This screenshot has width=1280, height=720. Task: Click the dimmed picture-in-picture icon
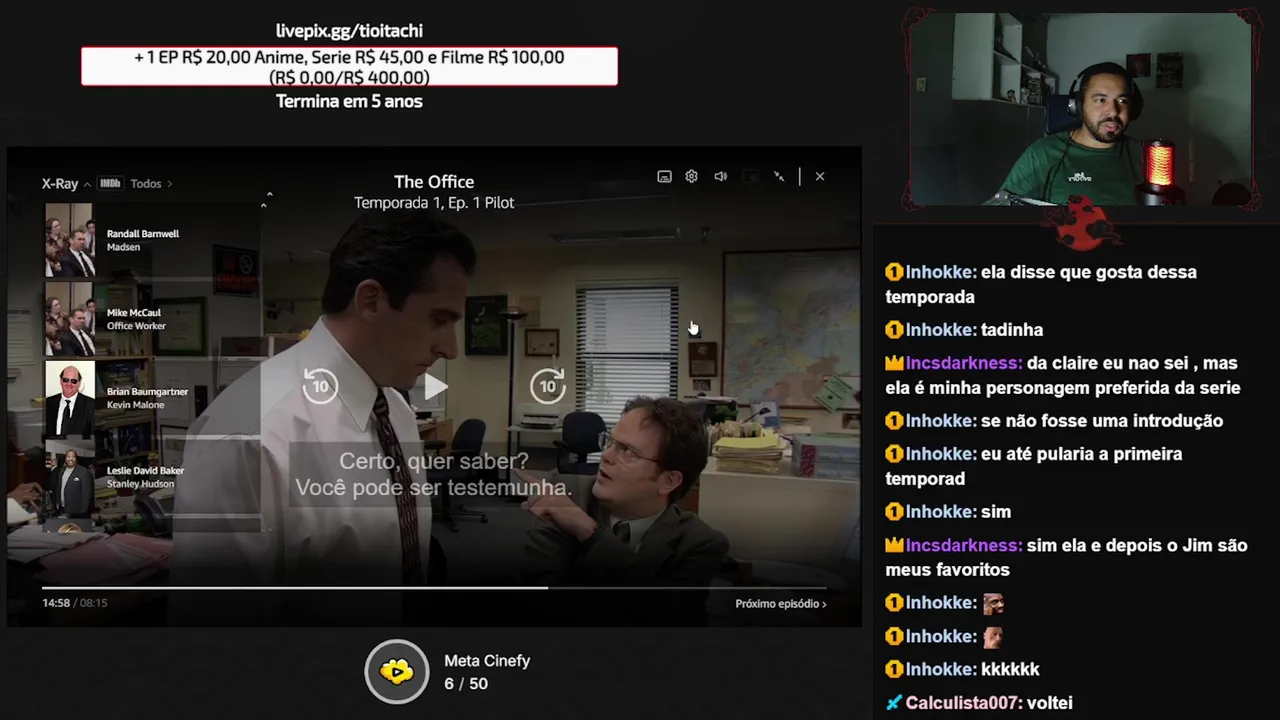pyautogui.click(x=751, y=176)
